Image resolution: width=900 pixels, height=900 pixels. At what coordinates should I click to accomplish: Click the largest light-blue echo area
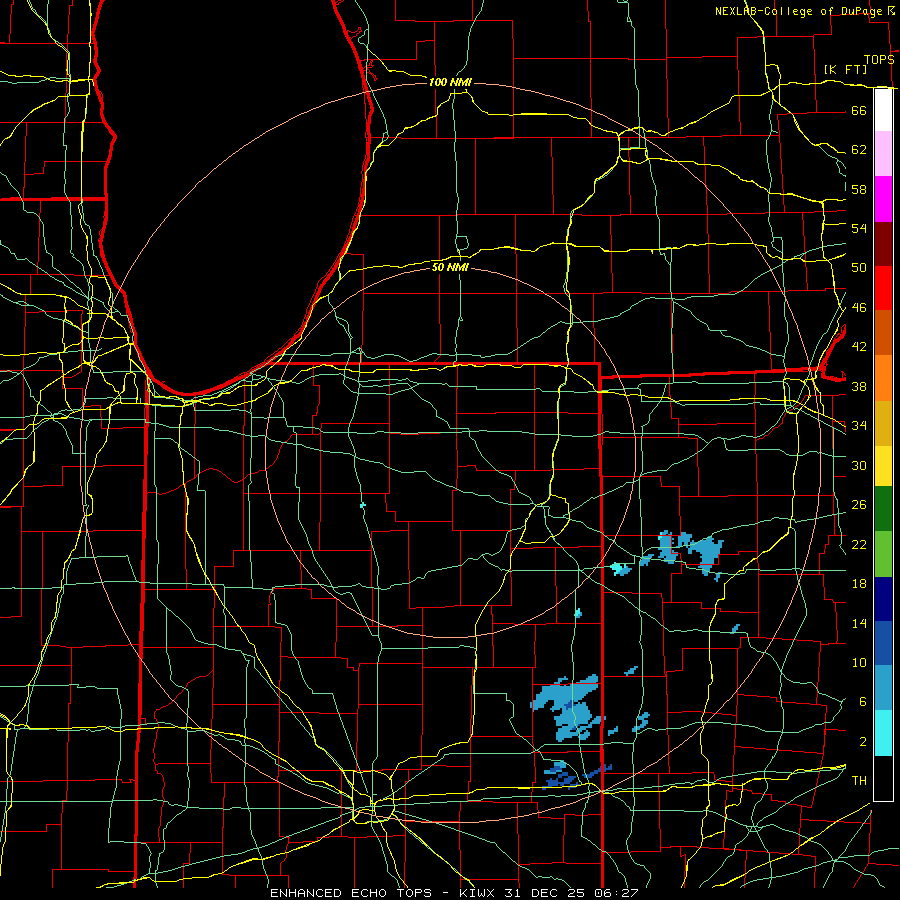568,707
